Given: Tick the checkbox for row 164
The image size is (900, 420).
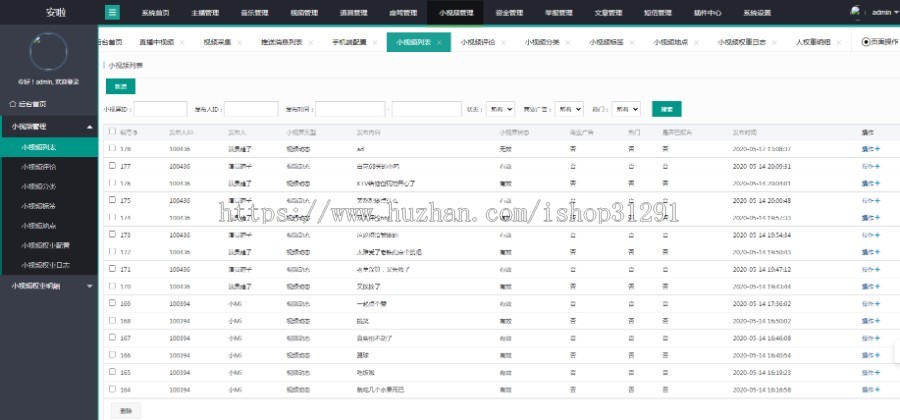Looking at the screenshot, I should [112, 389].
